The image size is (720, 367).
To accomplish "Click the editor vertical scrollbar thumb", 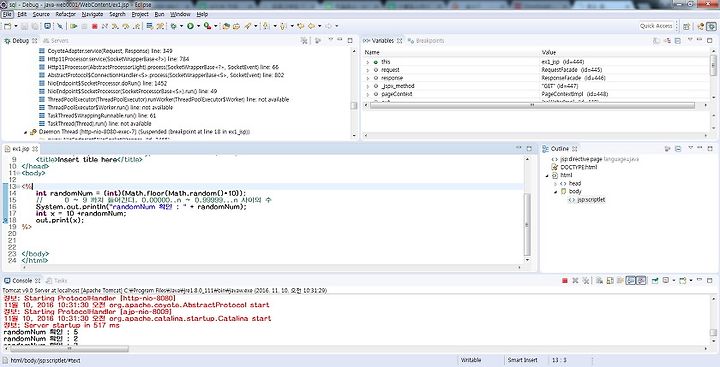I will click(527, 224).
